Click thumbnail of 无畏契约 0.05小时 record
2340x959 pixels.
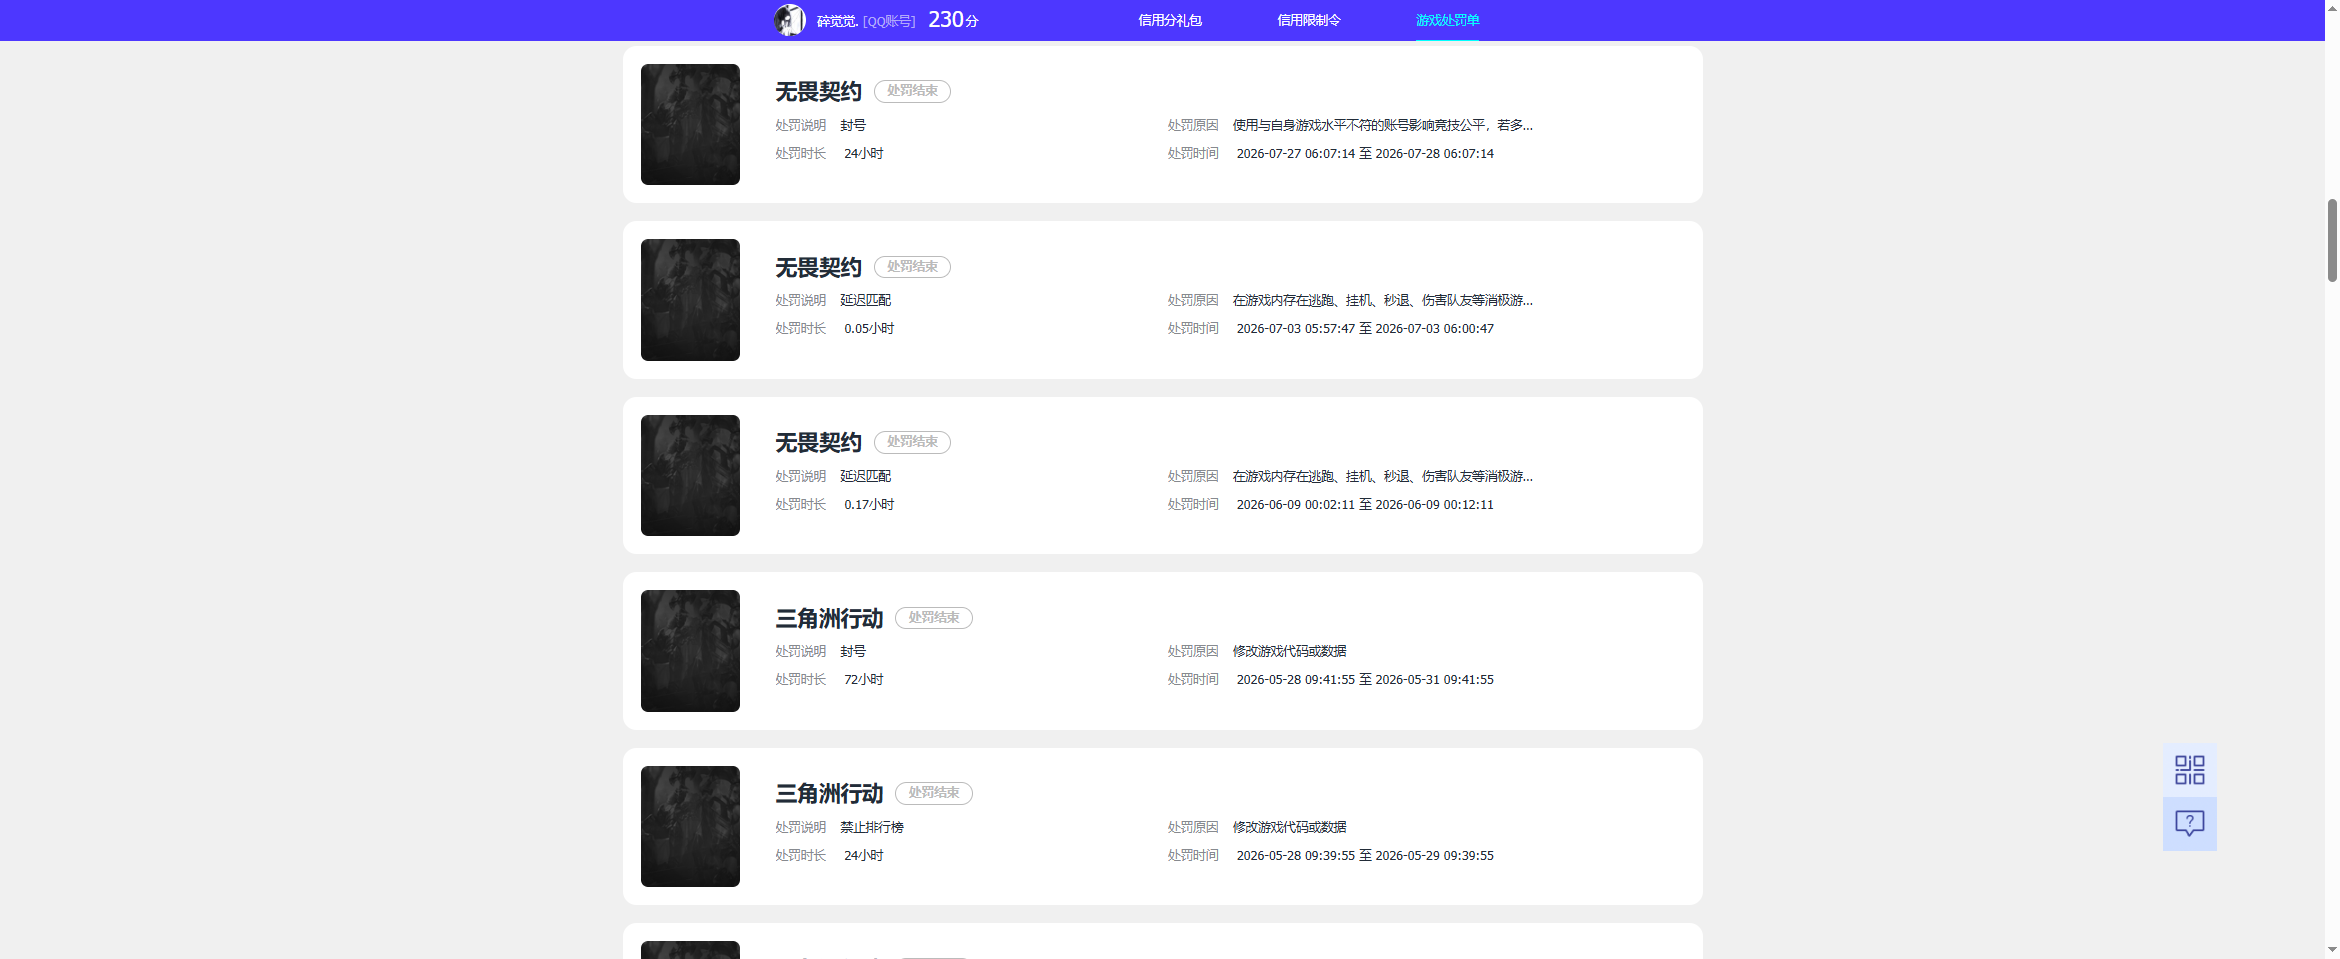[x=690, y=300]
